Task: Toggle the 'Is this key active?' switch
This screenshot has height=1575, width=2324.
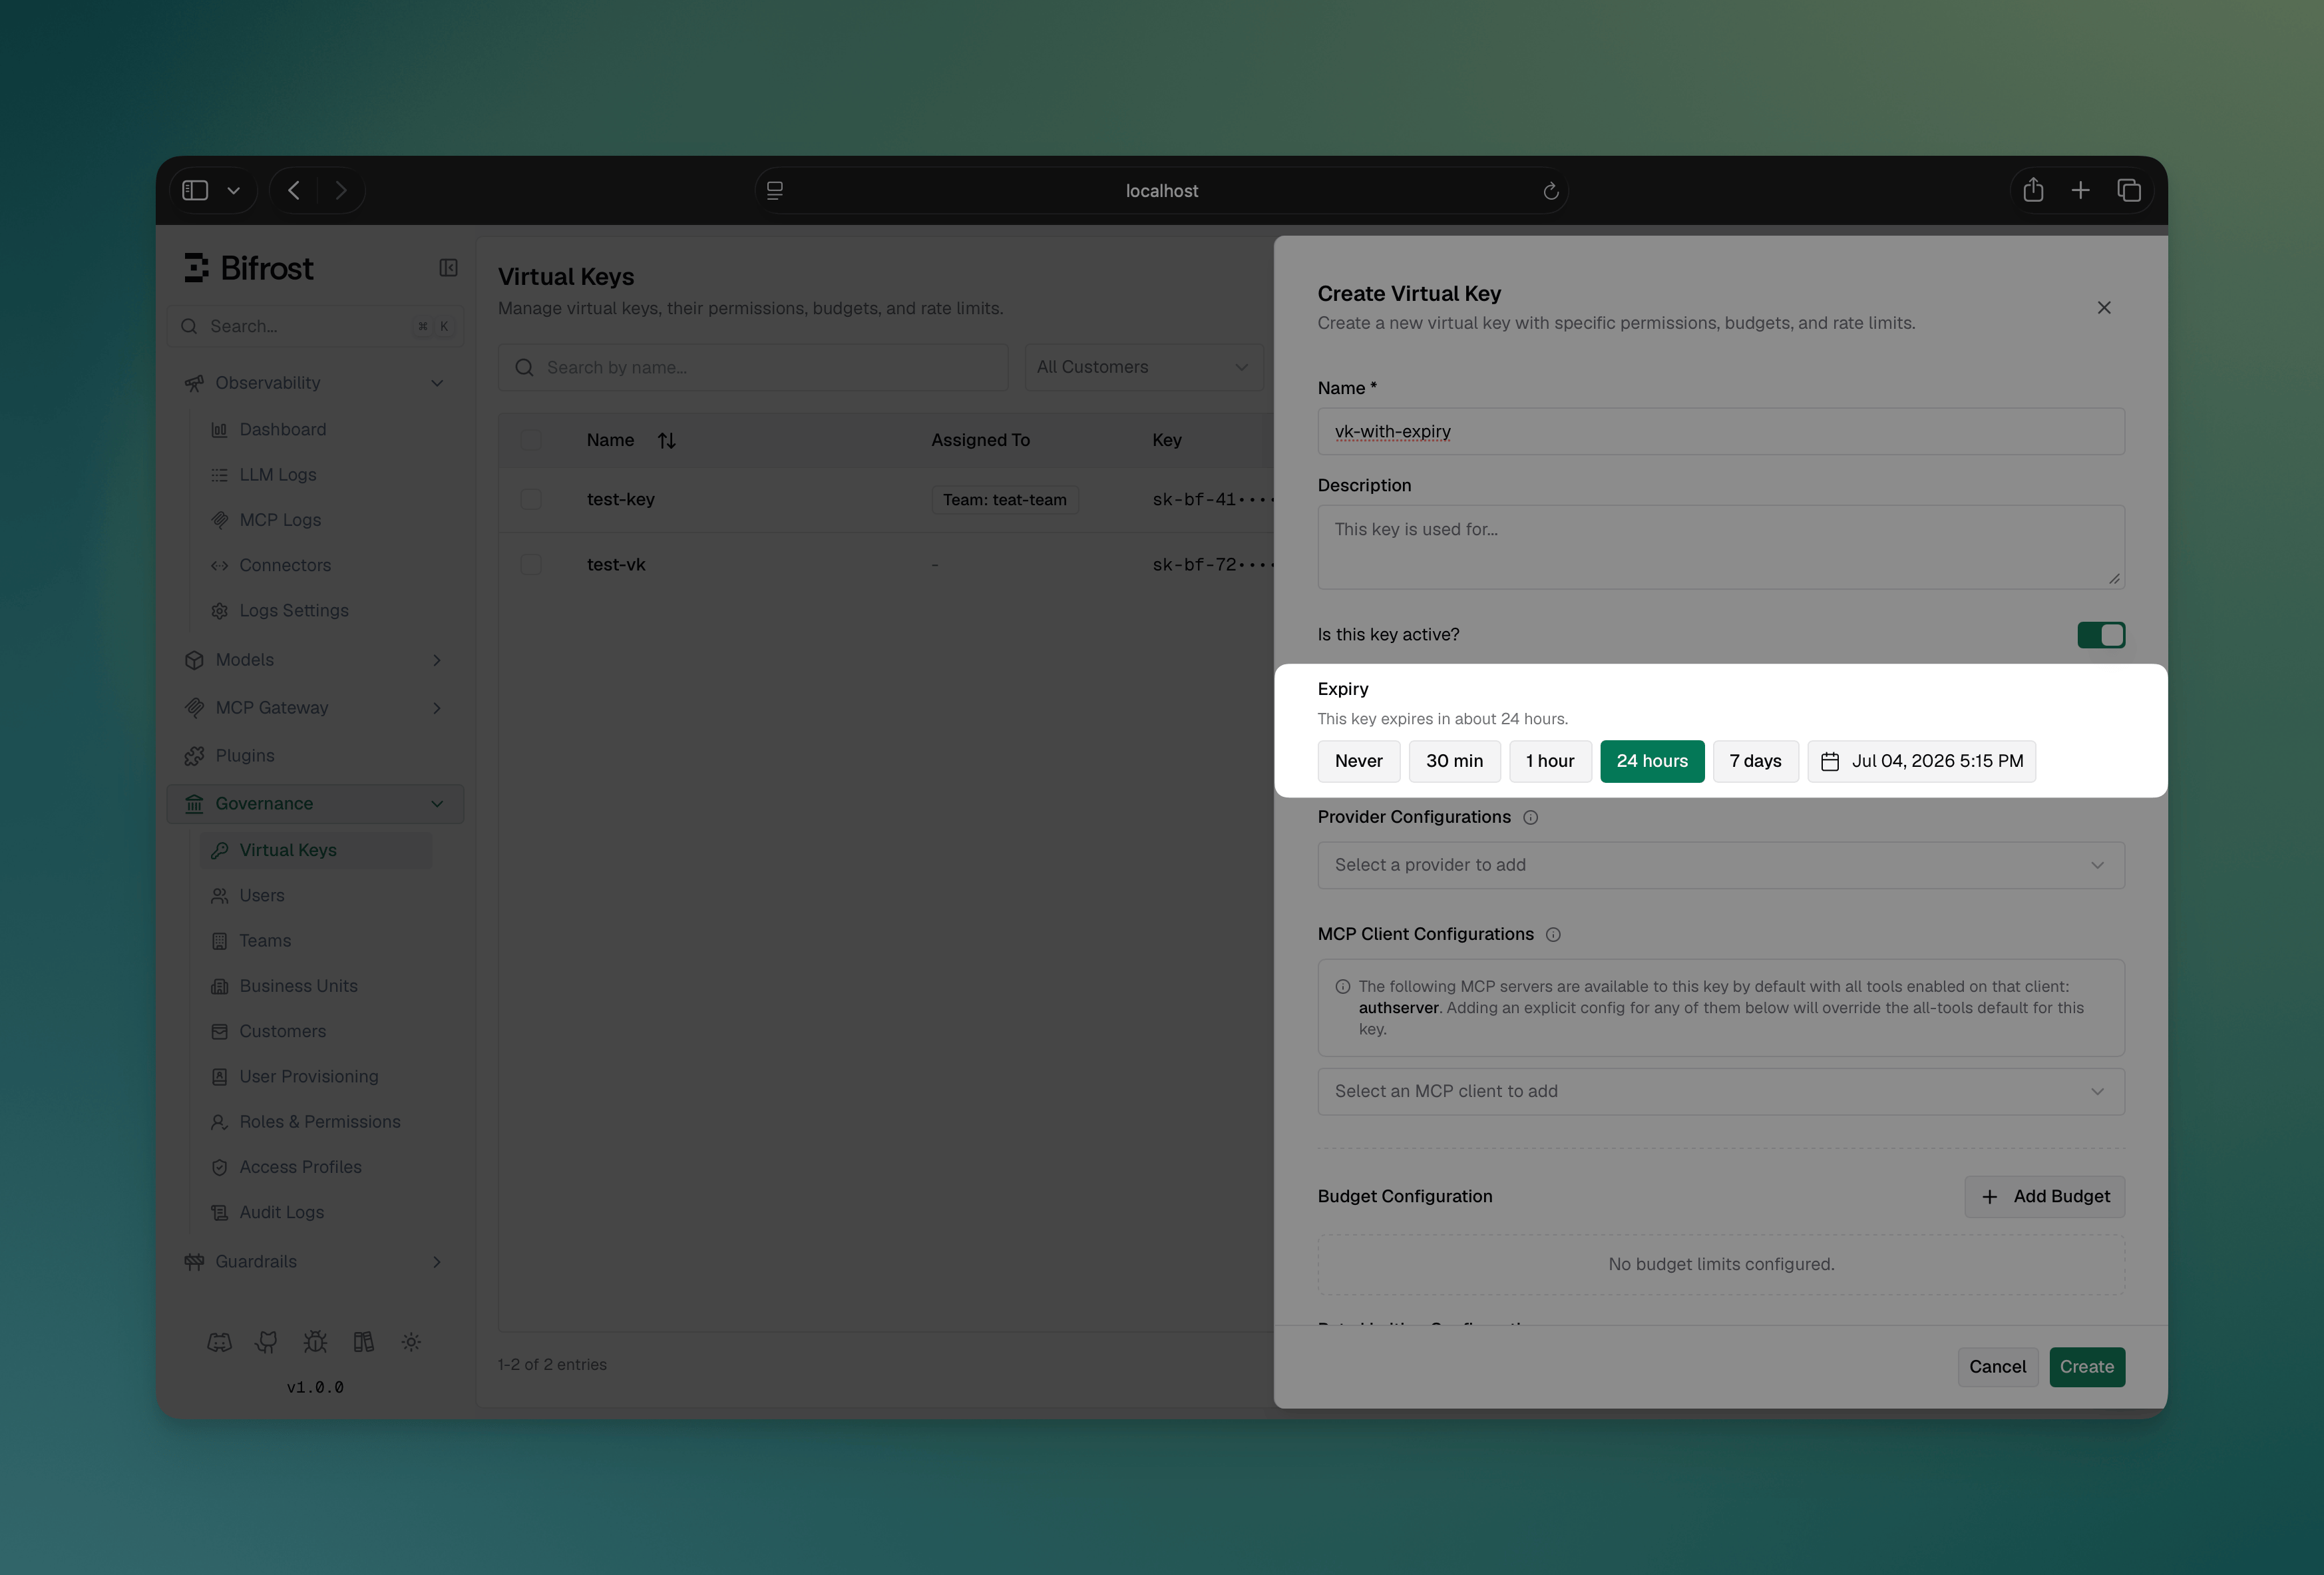Action: [2101, 635]
